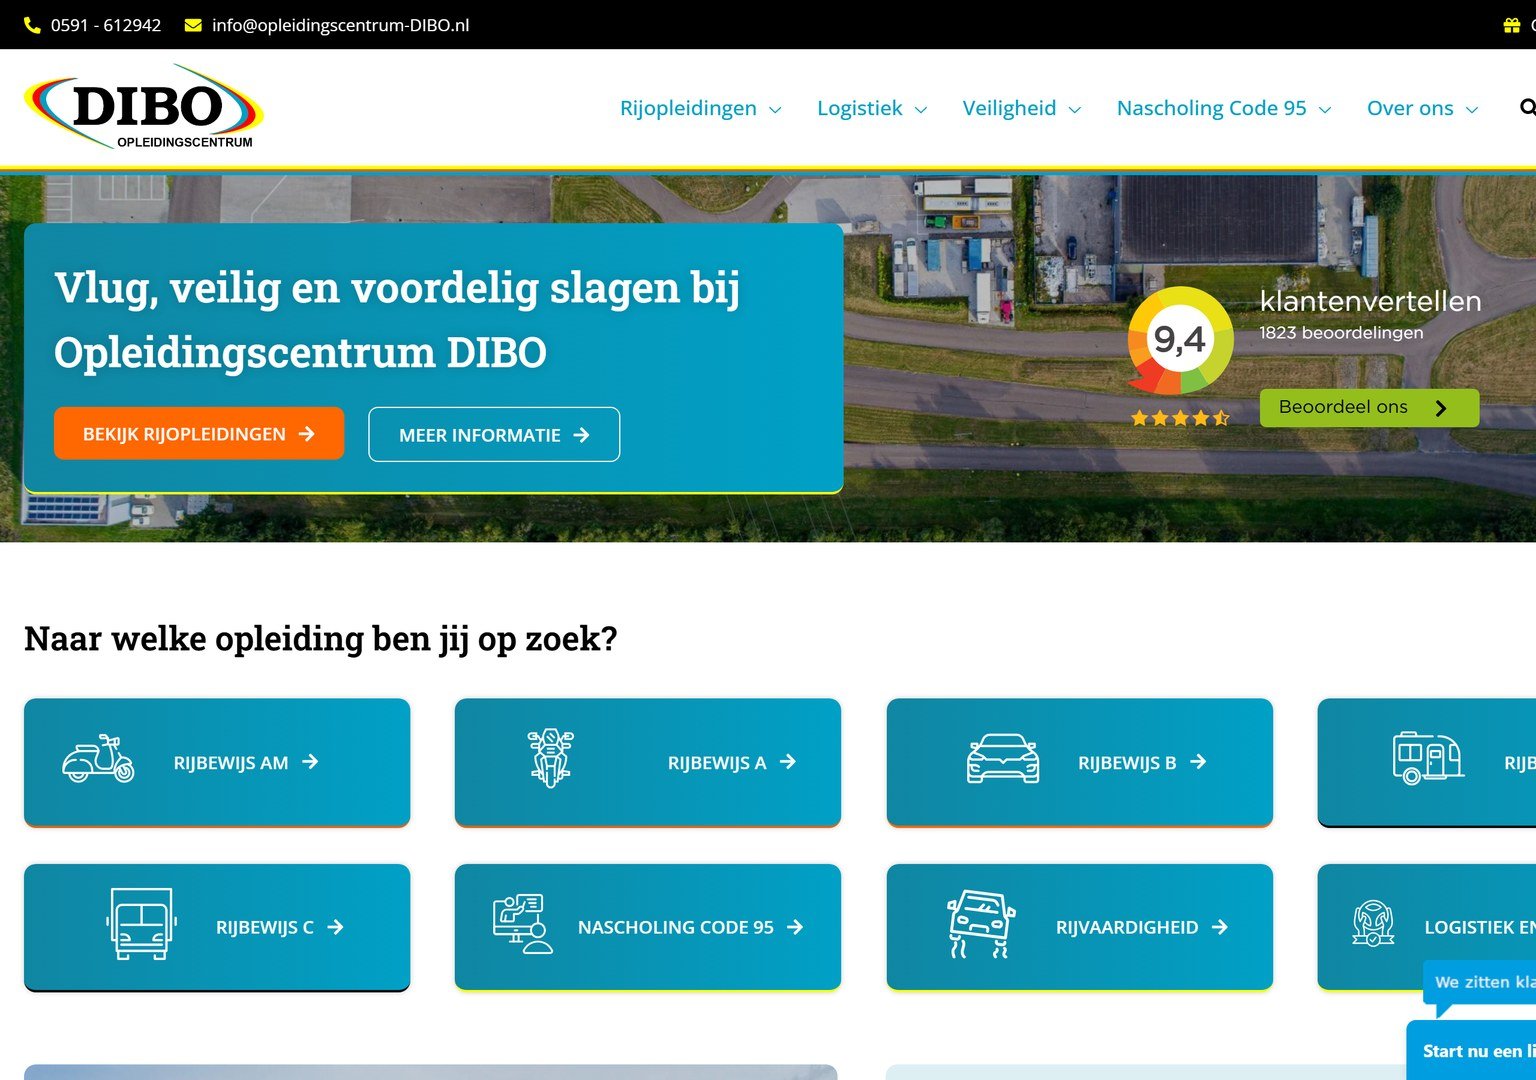1536x1080 pixels.
Task: Expand the Over ons menu chevron
Action: [x=1472, y=110]
